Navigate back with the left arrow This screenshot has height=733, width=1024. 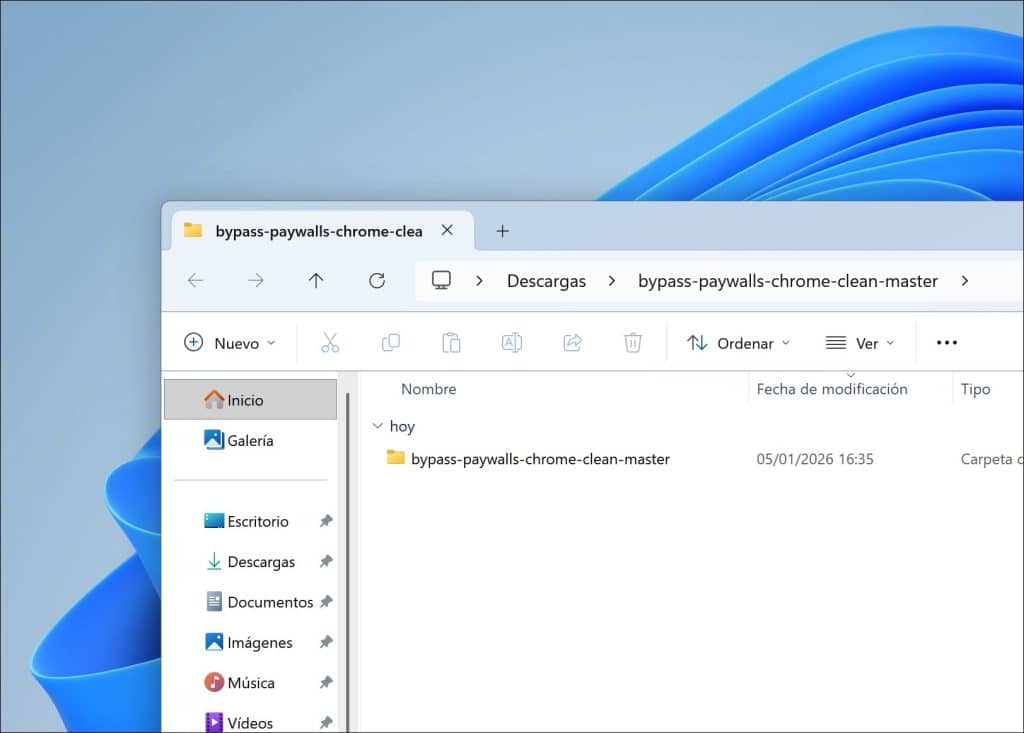(x=195, y=281)
